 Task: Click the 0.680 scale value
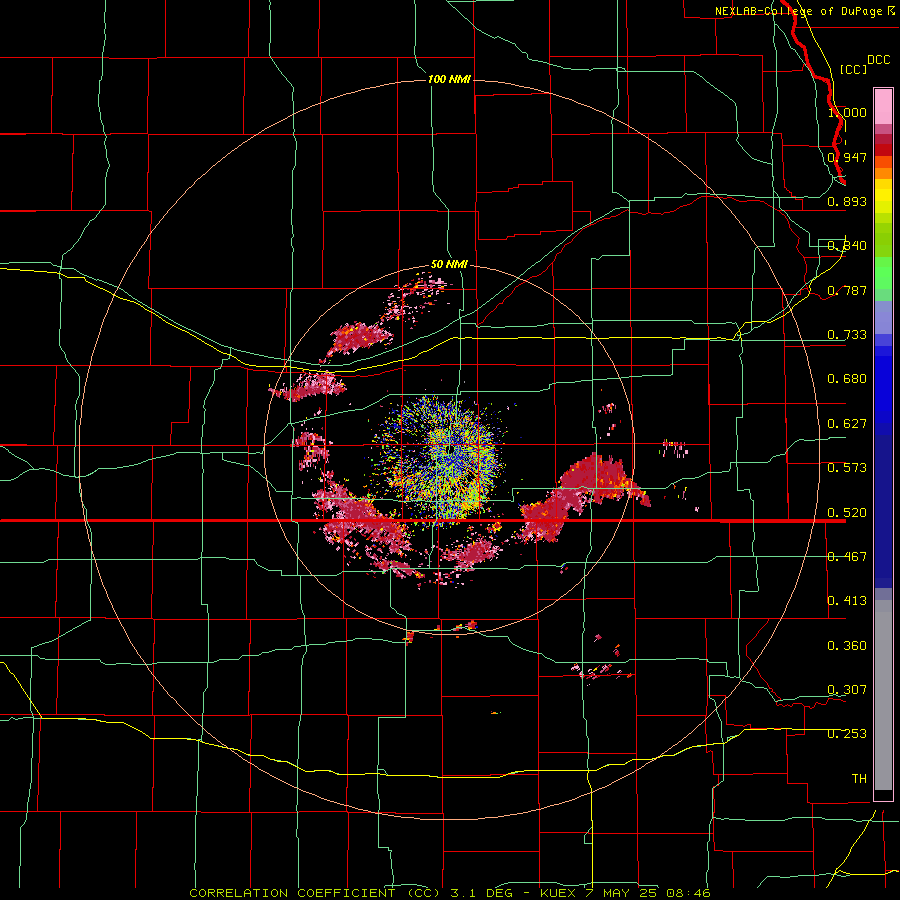pos(847,378)
